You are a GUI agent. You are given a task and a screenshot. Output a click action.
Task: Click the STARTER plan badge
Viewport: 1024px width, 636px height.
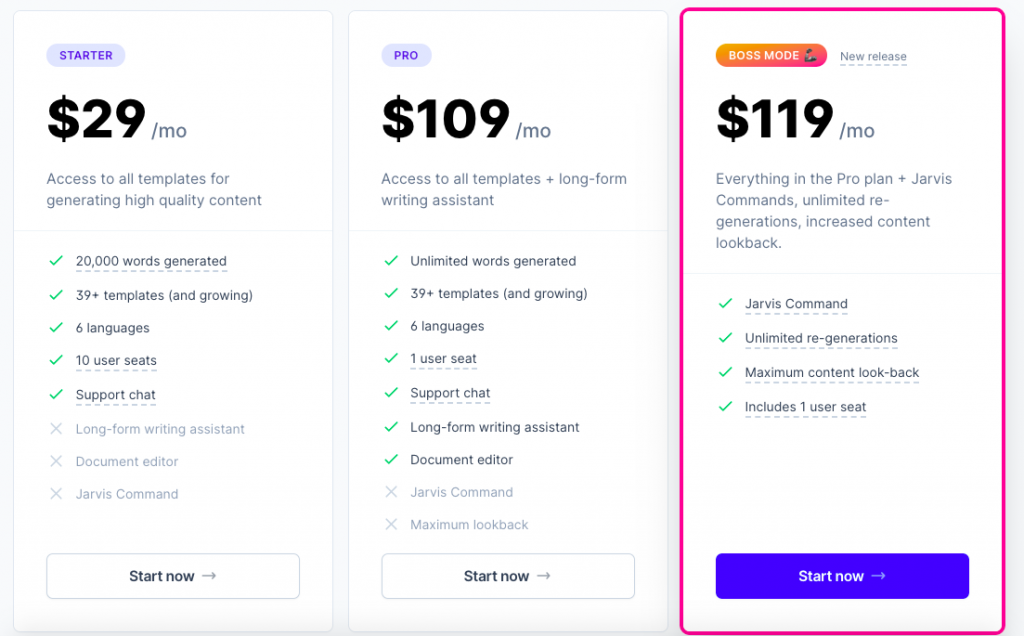click(86, 56)
